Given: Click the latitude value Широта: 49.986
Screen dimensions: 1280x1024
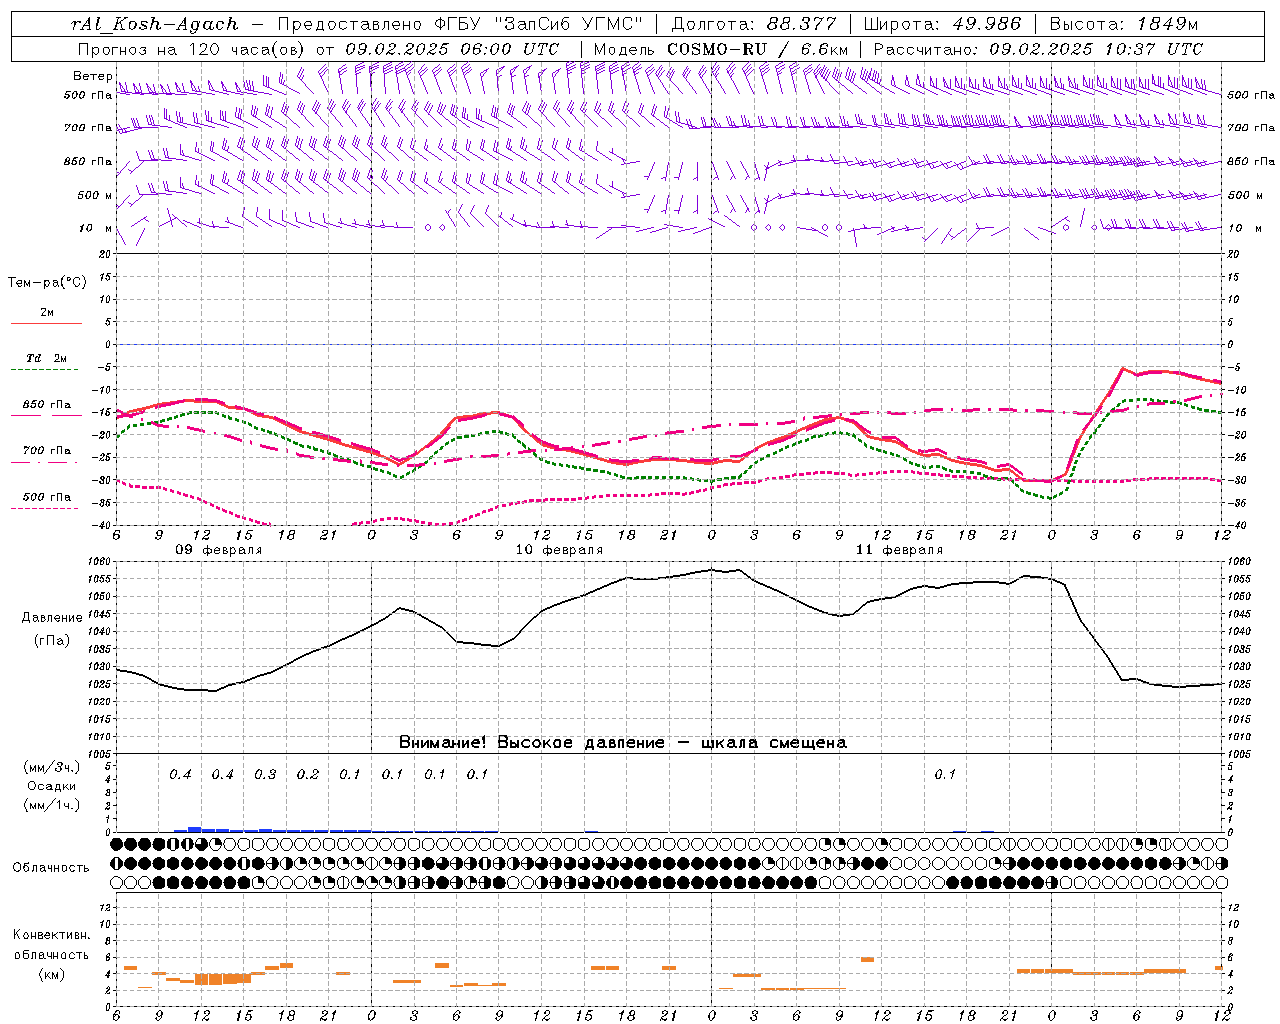Looking at the screenshot, I should 942,24.
